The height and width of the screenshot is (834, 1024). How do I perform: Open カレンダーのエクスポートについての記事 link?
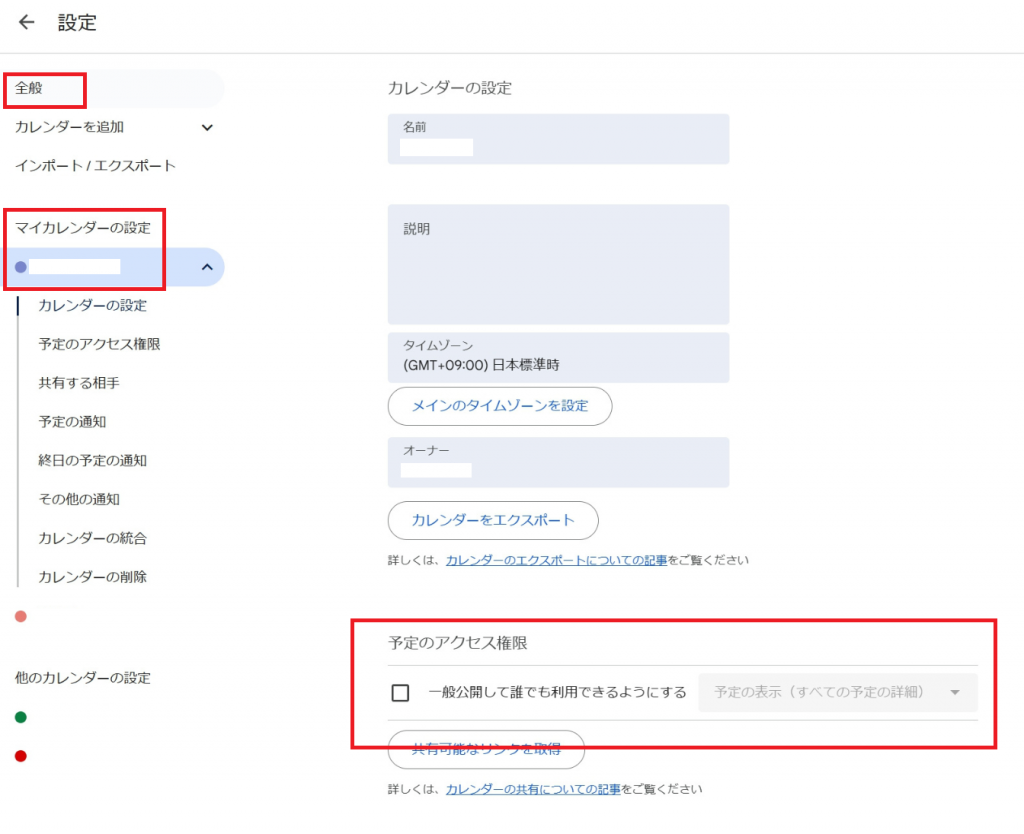tap(556, 560)
